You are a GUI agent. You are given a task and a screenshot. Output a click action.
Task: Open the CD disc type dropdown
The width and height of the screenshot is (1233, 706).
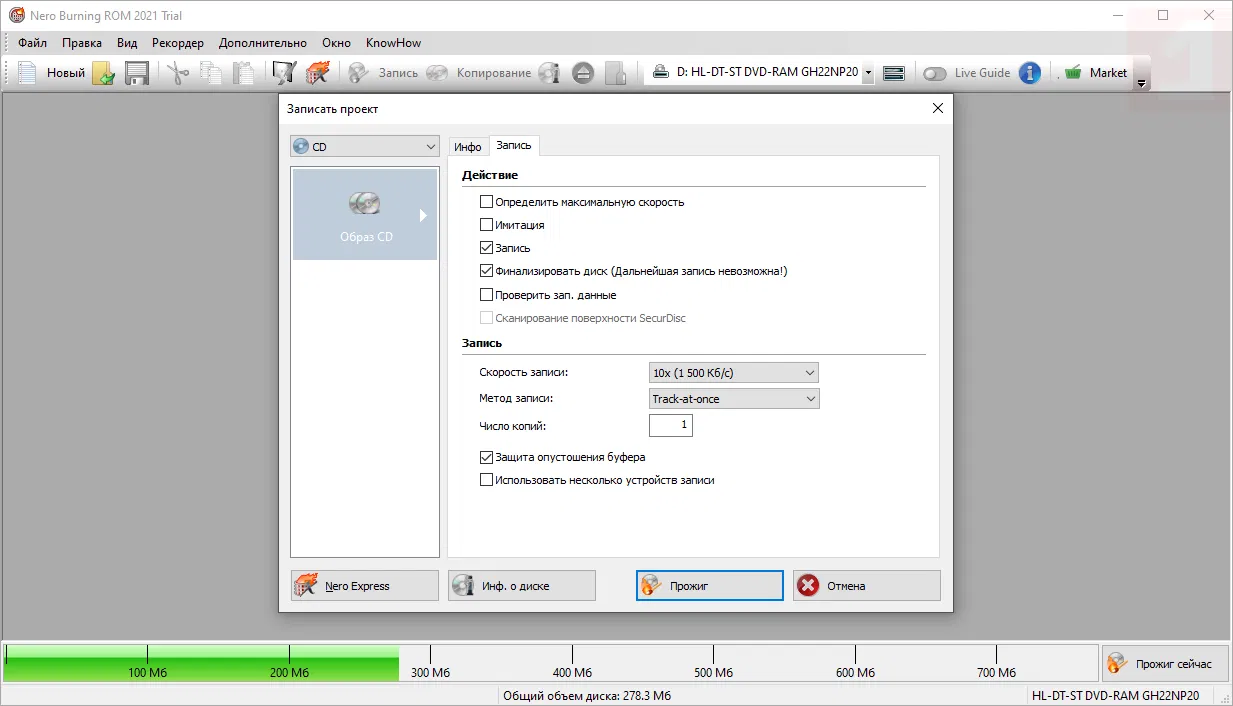365,146
